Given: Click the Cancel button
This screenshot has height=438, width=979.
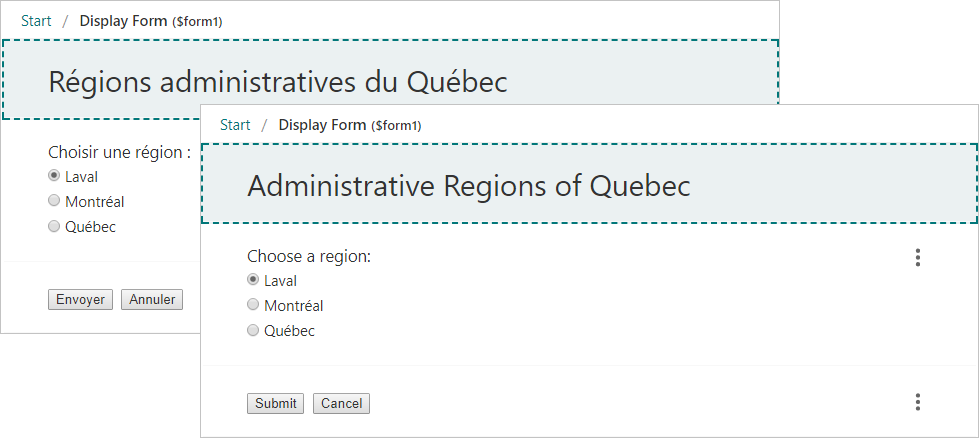Looking at the screenshot, I should [341, 403].
